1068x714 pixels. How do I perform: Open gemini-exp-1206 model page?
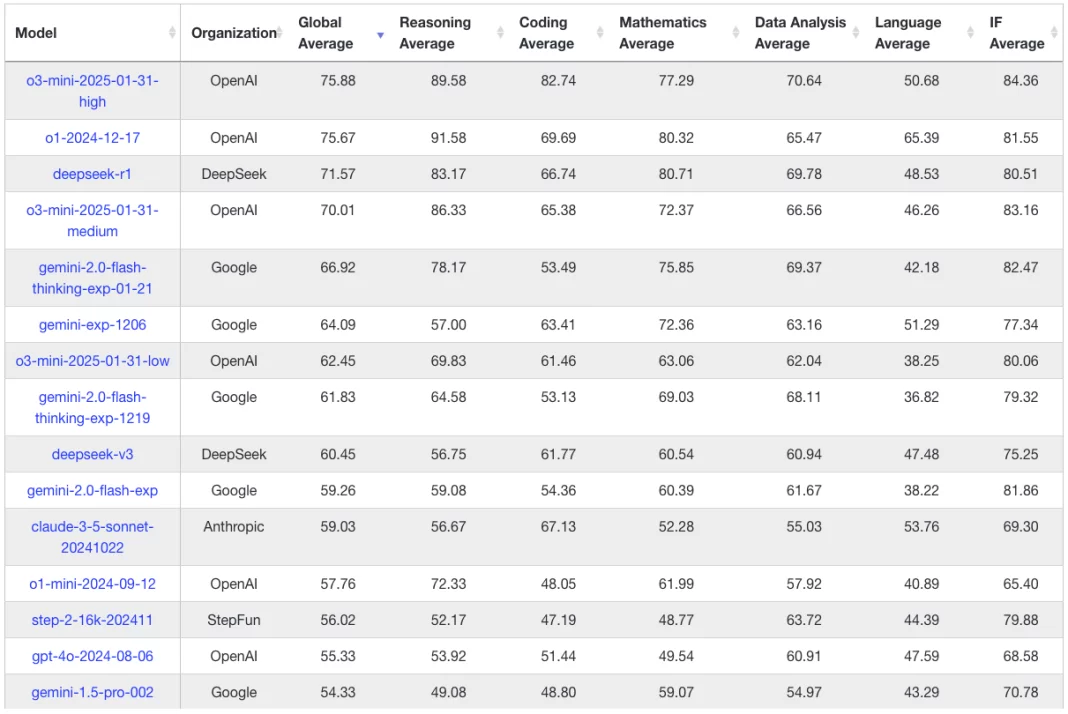tap(92, 325)
